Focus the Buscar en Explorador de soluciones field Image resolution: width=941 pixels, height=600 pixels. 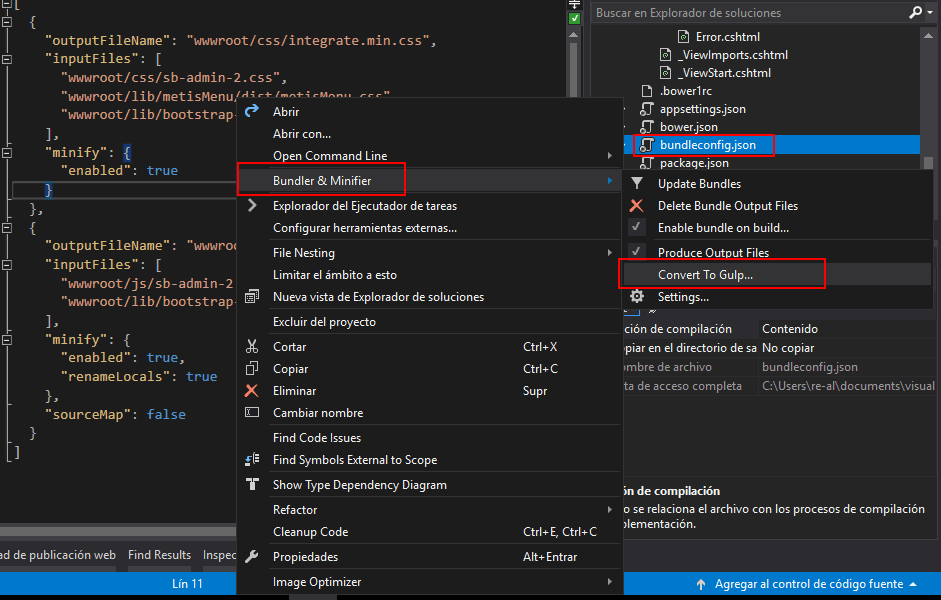click(x=750, y=13)
